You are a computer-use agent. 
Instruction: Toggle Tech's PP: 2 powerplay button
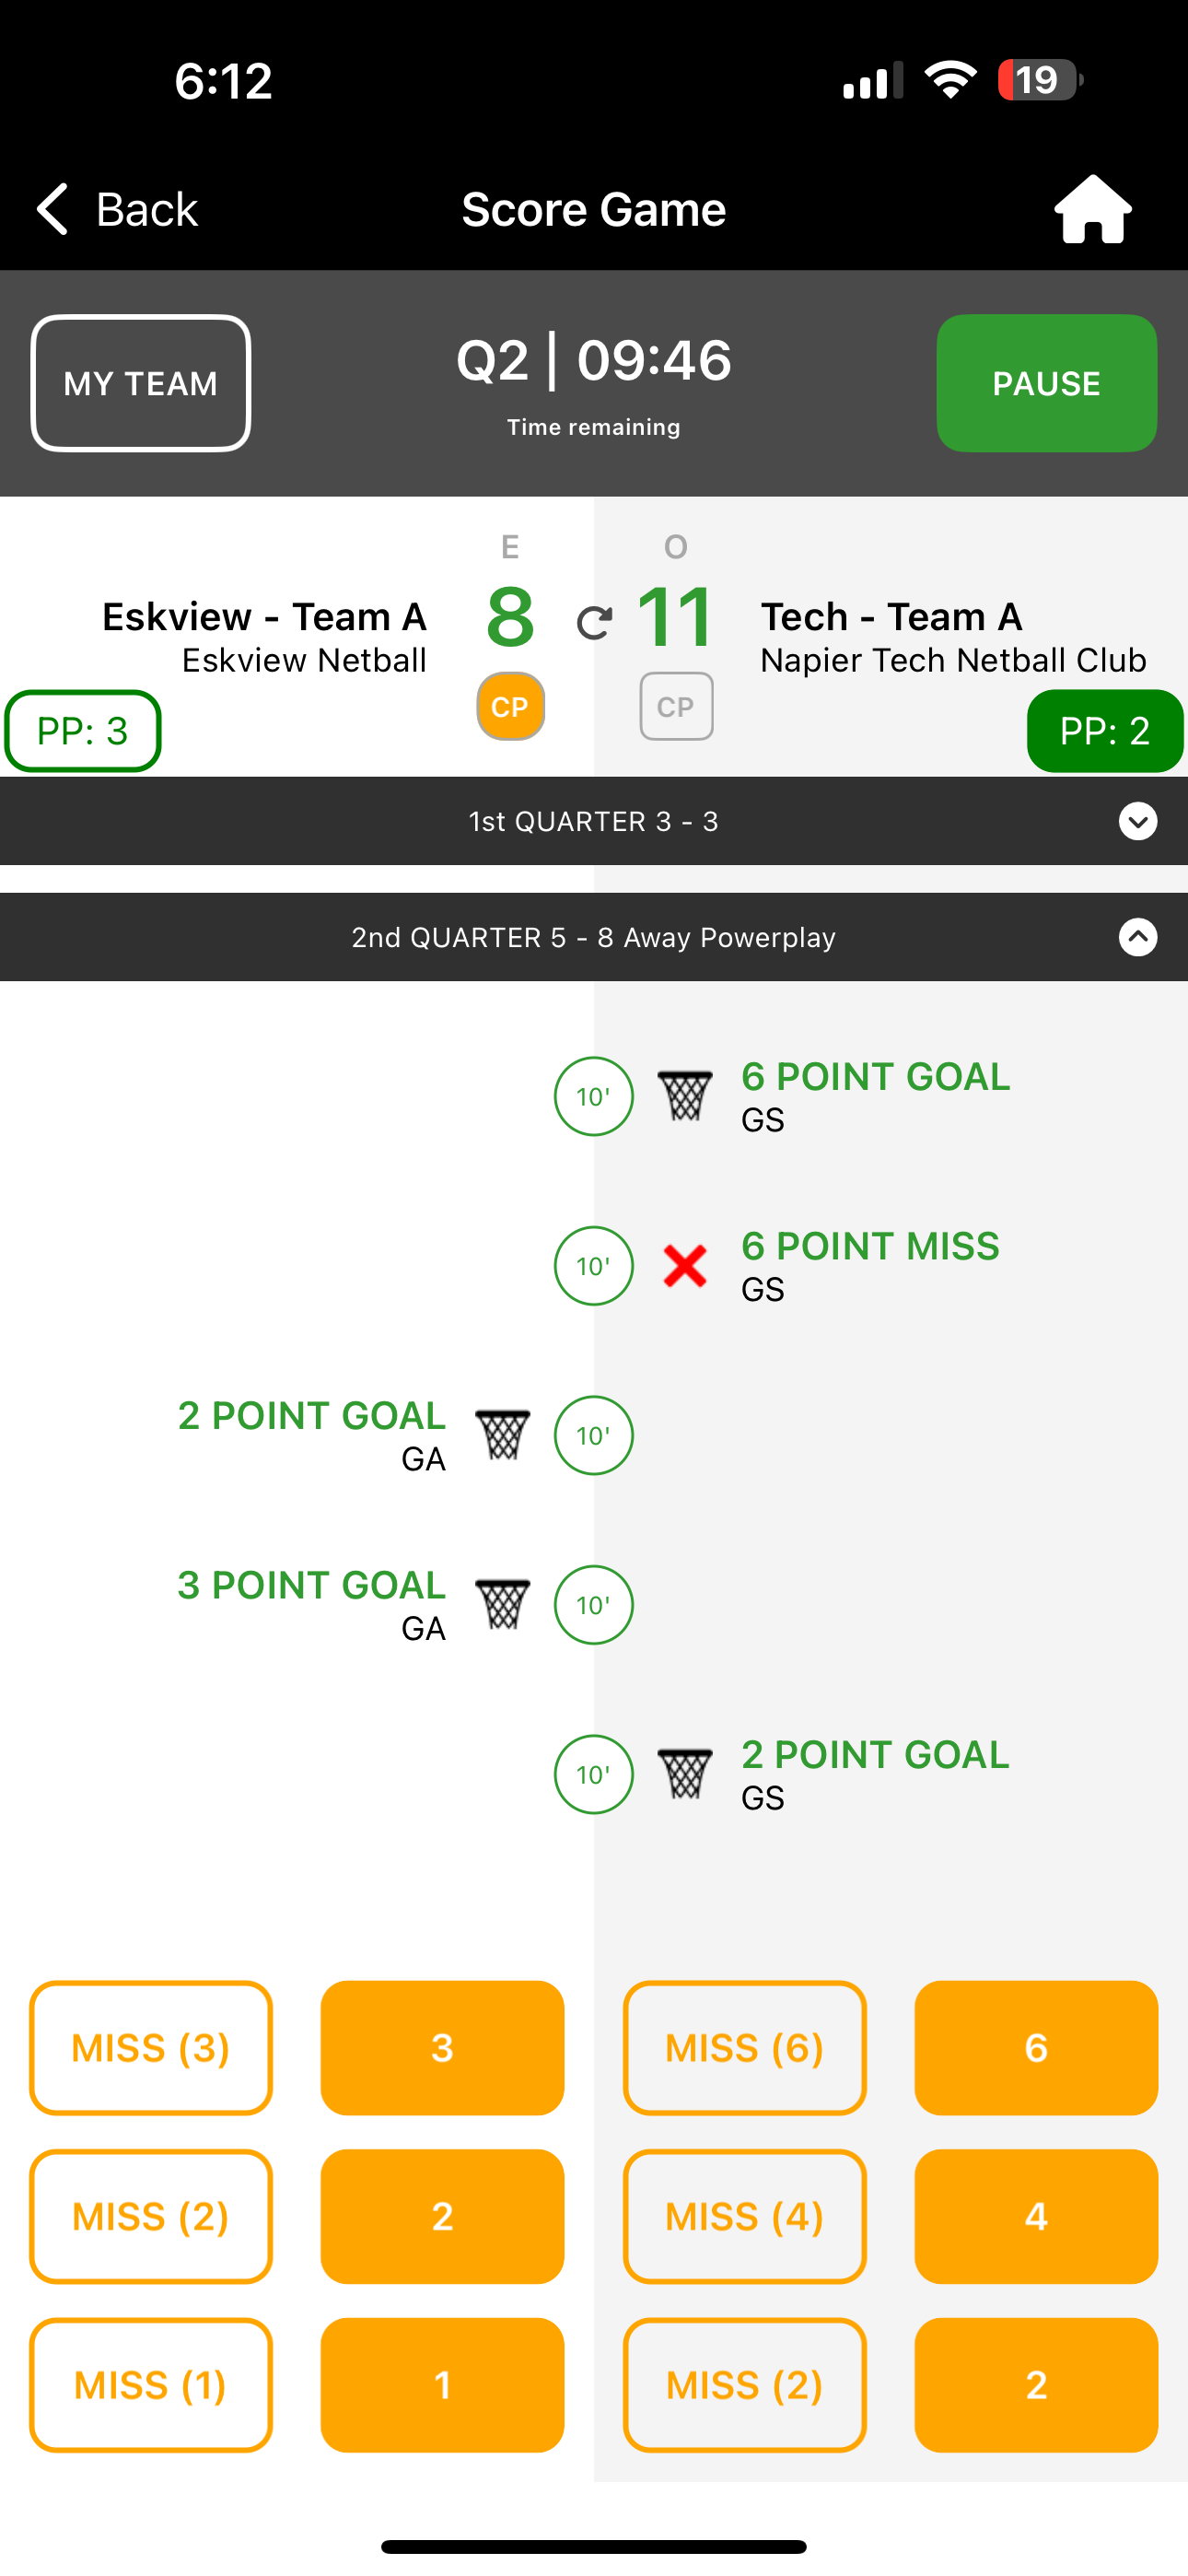pyautogui.click(x=1104, y=731)
